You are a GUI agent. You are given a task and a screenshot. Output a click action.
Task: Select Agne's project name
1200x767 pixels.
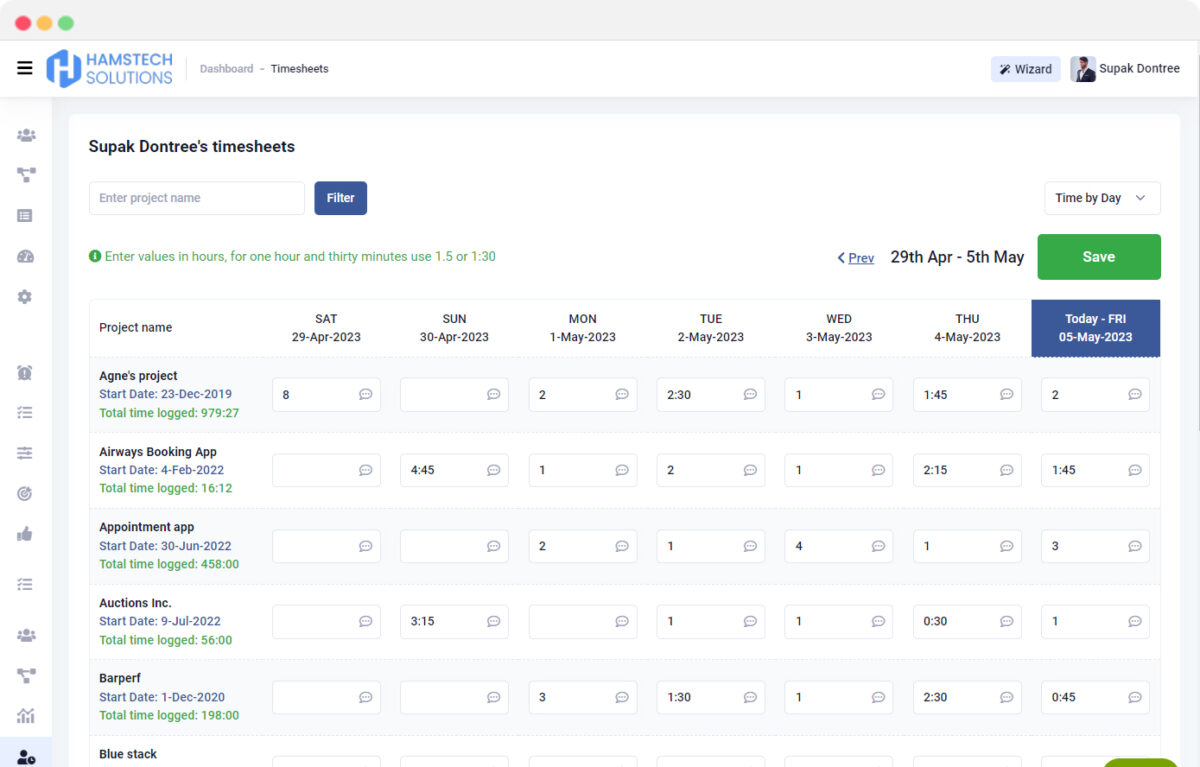pos(138,376)
